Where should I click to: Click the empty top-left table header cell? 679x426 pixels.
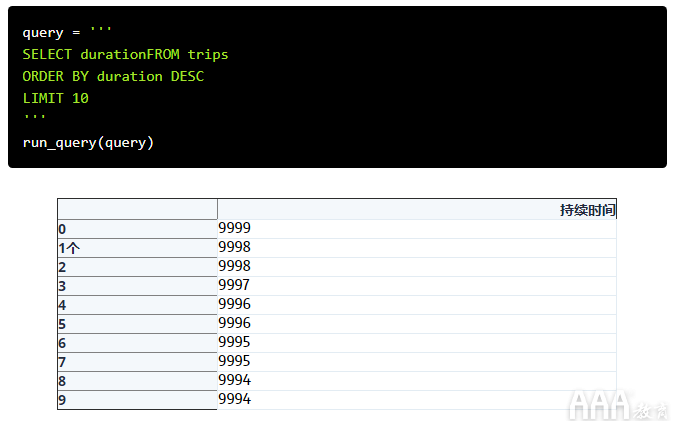pyautogui.click(x=137, y=209)
